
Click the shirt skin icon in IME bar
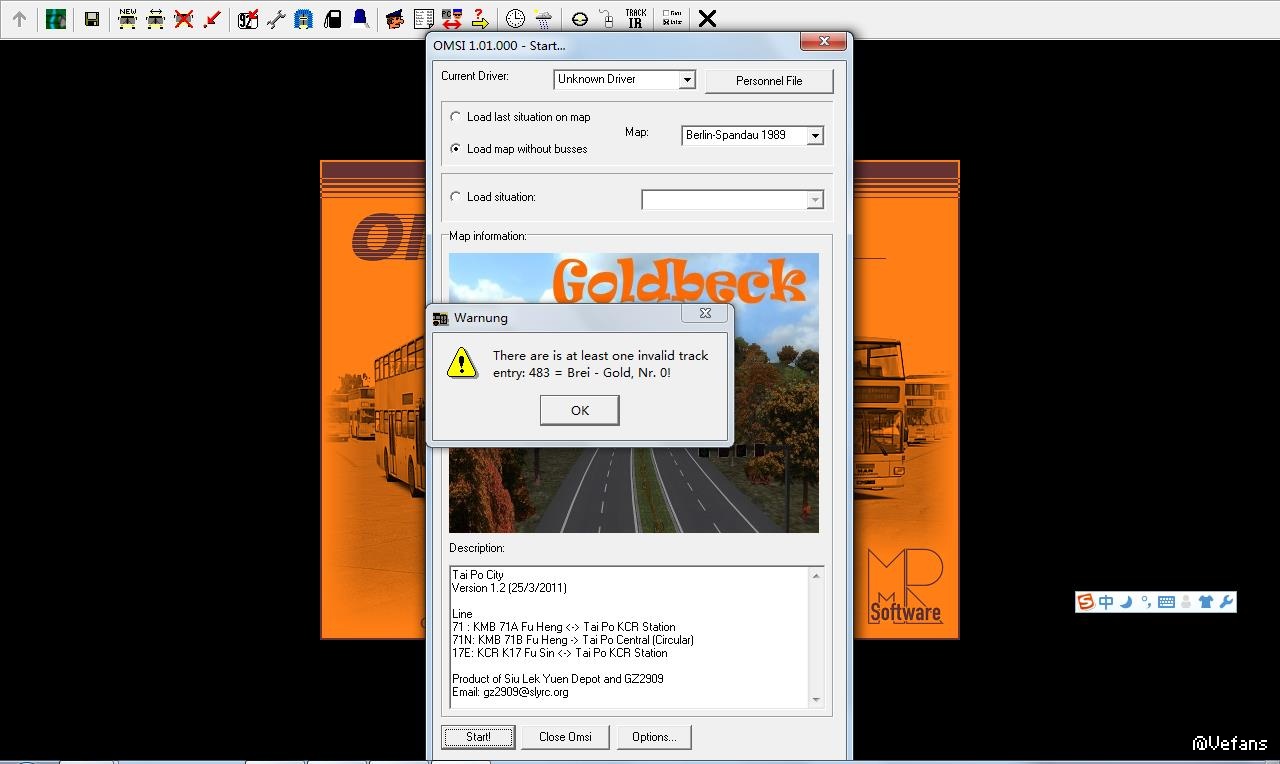(1206, 602)
